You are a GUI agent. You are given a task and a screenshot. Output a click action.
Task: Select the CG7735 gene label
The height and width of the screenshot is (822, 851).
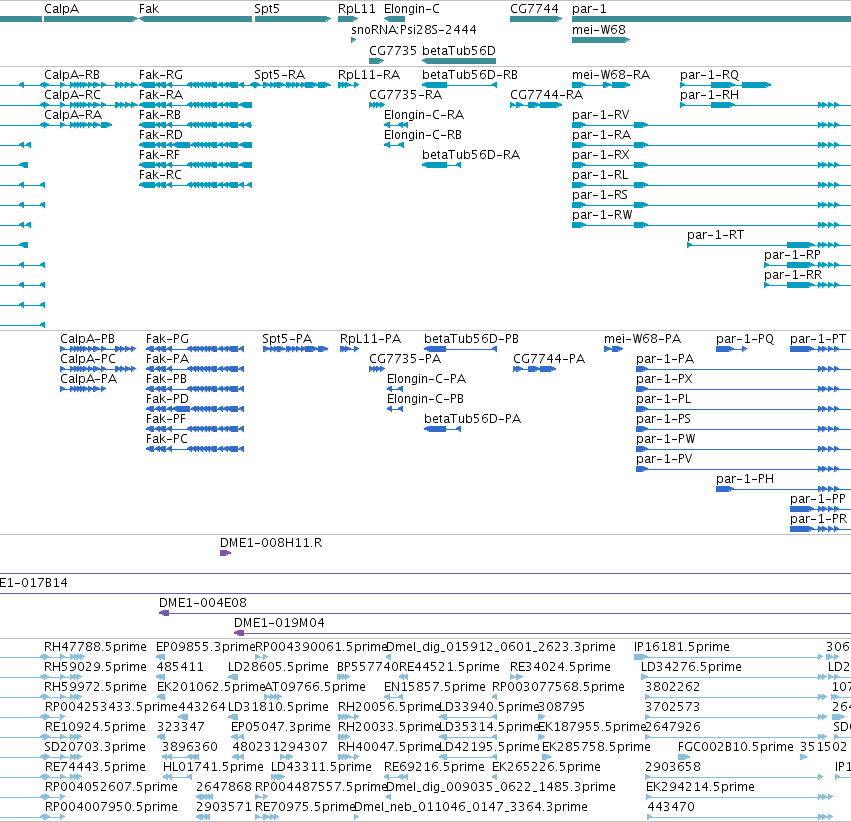coord(393,50)
